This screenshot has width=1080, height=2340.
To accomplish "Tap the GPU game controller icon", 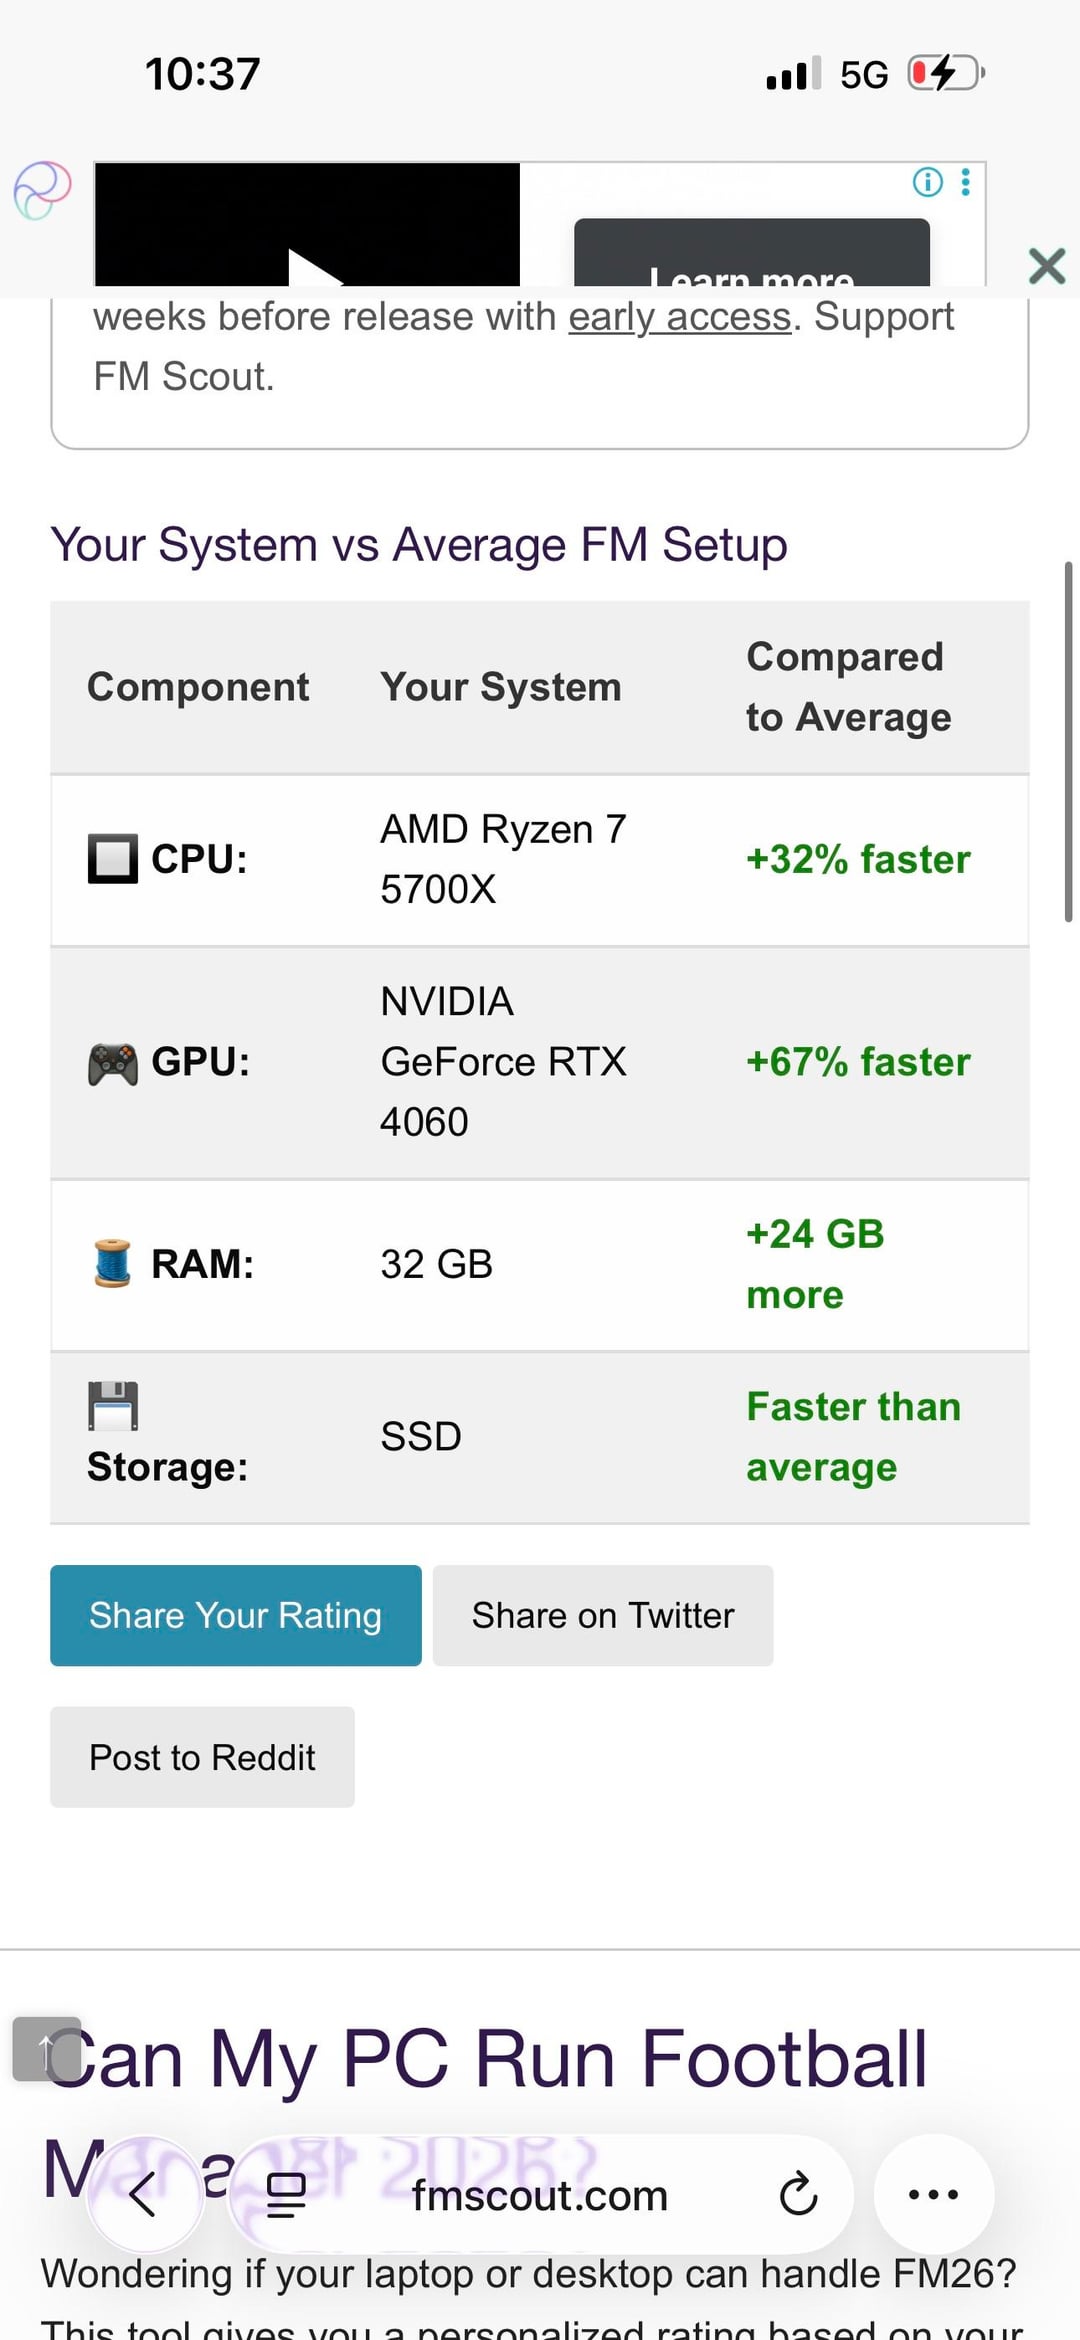I will 113,1063.
